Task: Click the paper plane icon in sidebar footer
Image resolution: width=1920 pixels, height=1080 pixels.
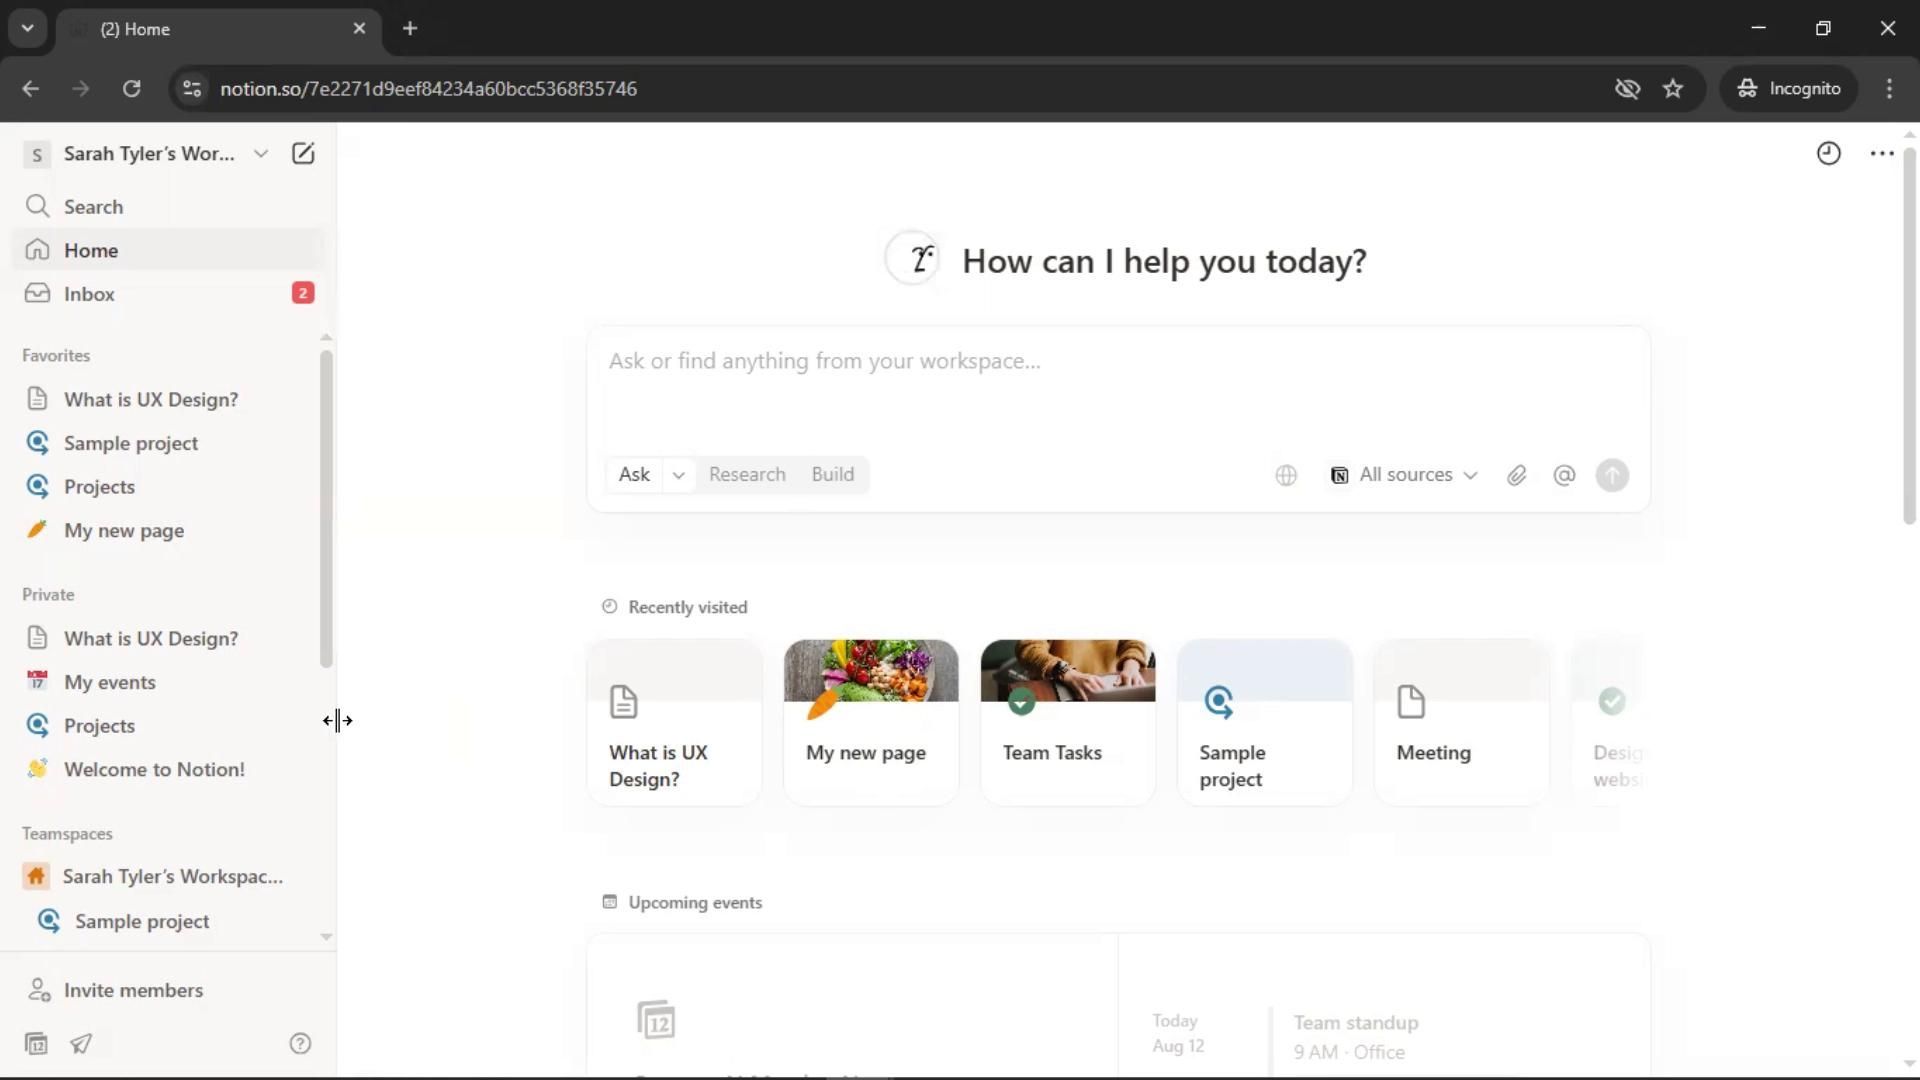Action: [81, 1044]
